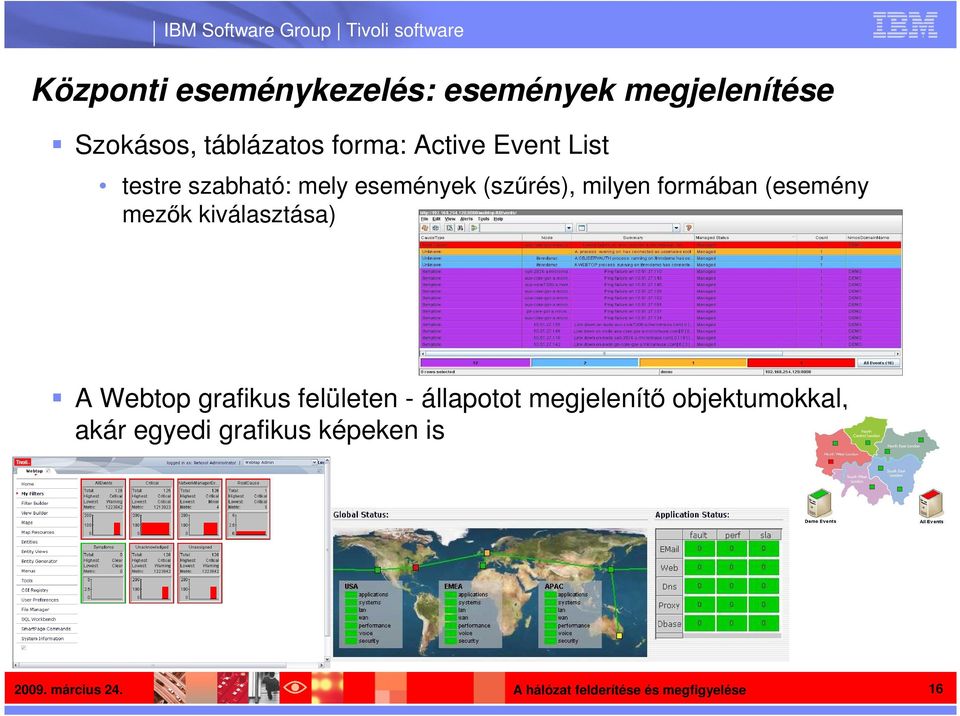Select the red critical event row
Viewport: 960px width, 716px height.
(x=660, y=245)
